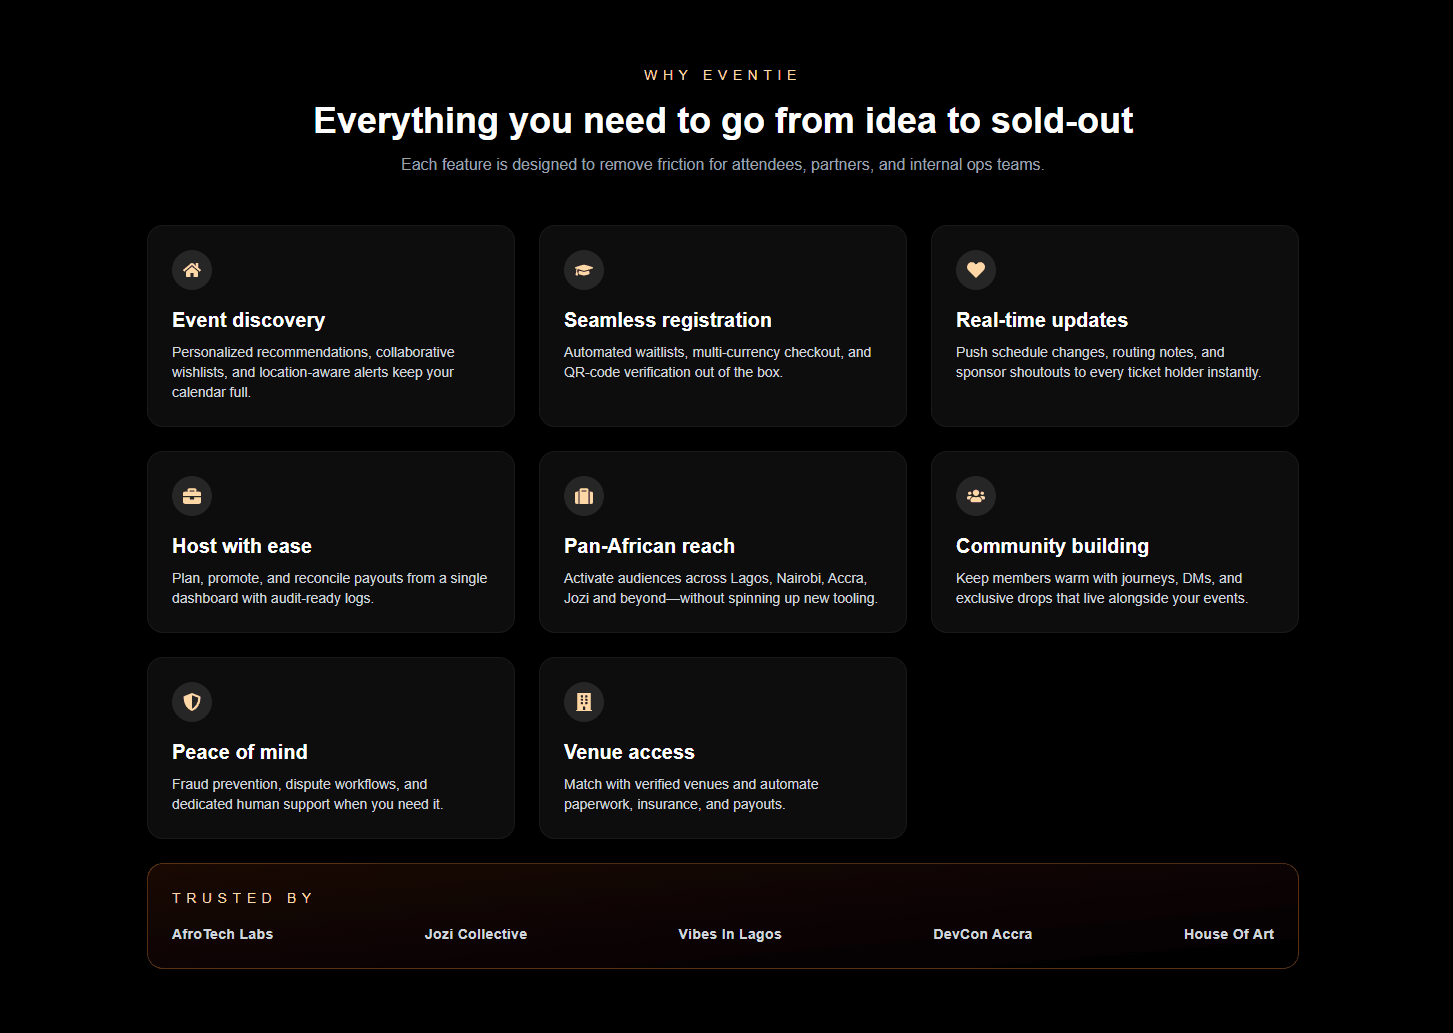Click the briefcase icon above Host with ease
The height and width of the screenshot is (1033, 1453).
pos(192,496)
